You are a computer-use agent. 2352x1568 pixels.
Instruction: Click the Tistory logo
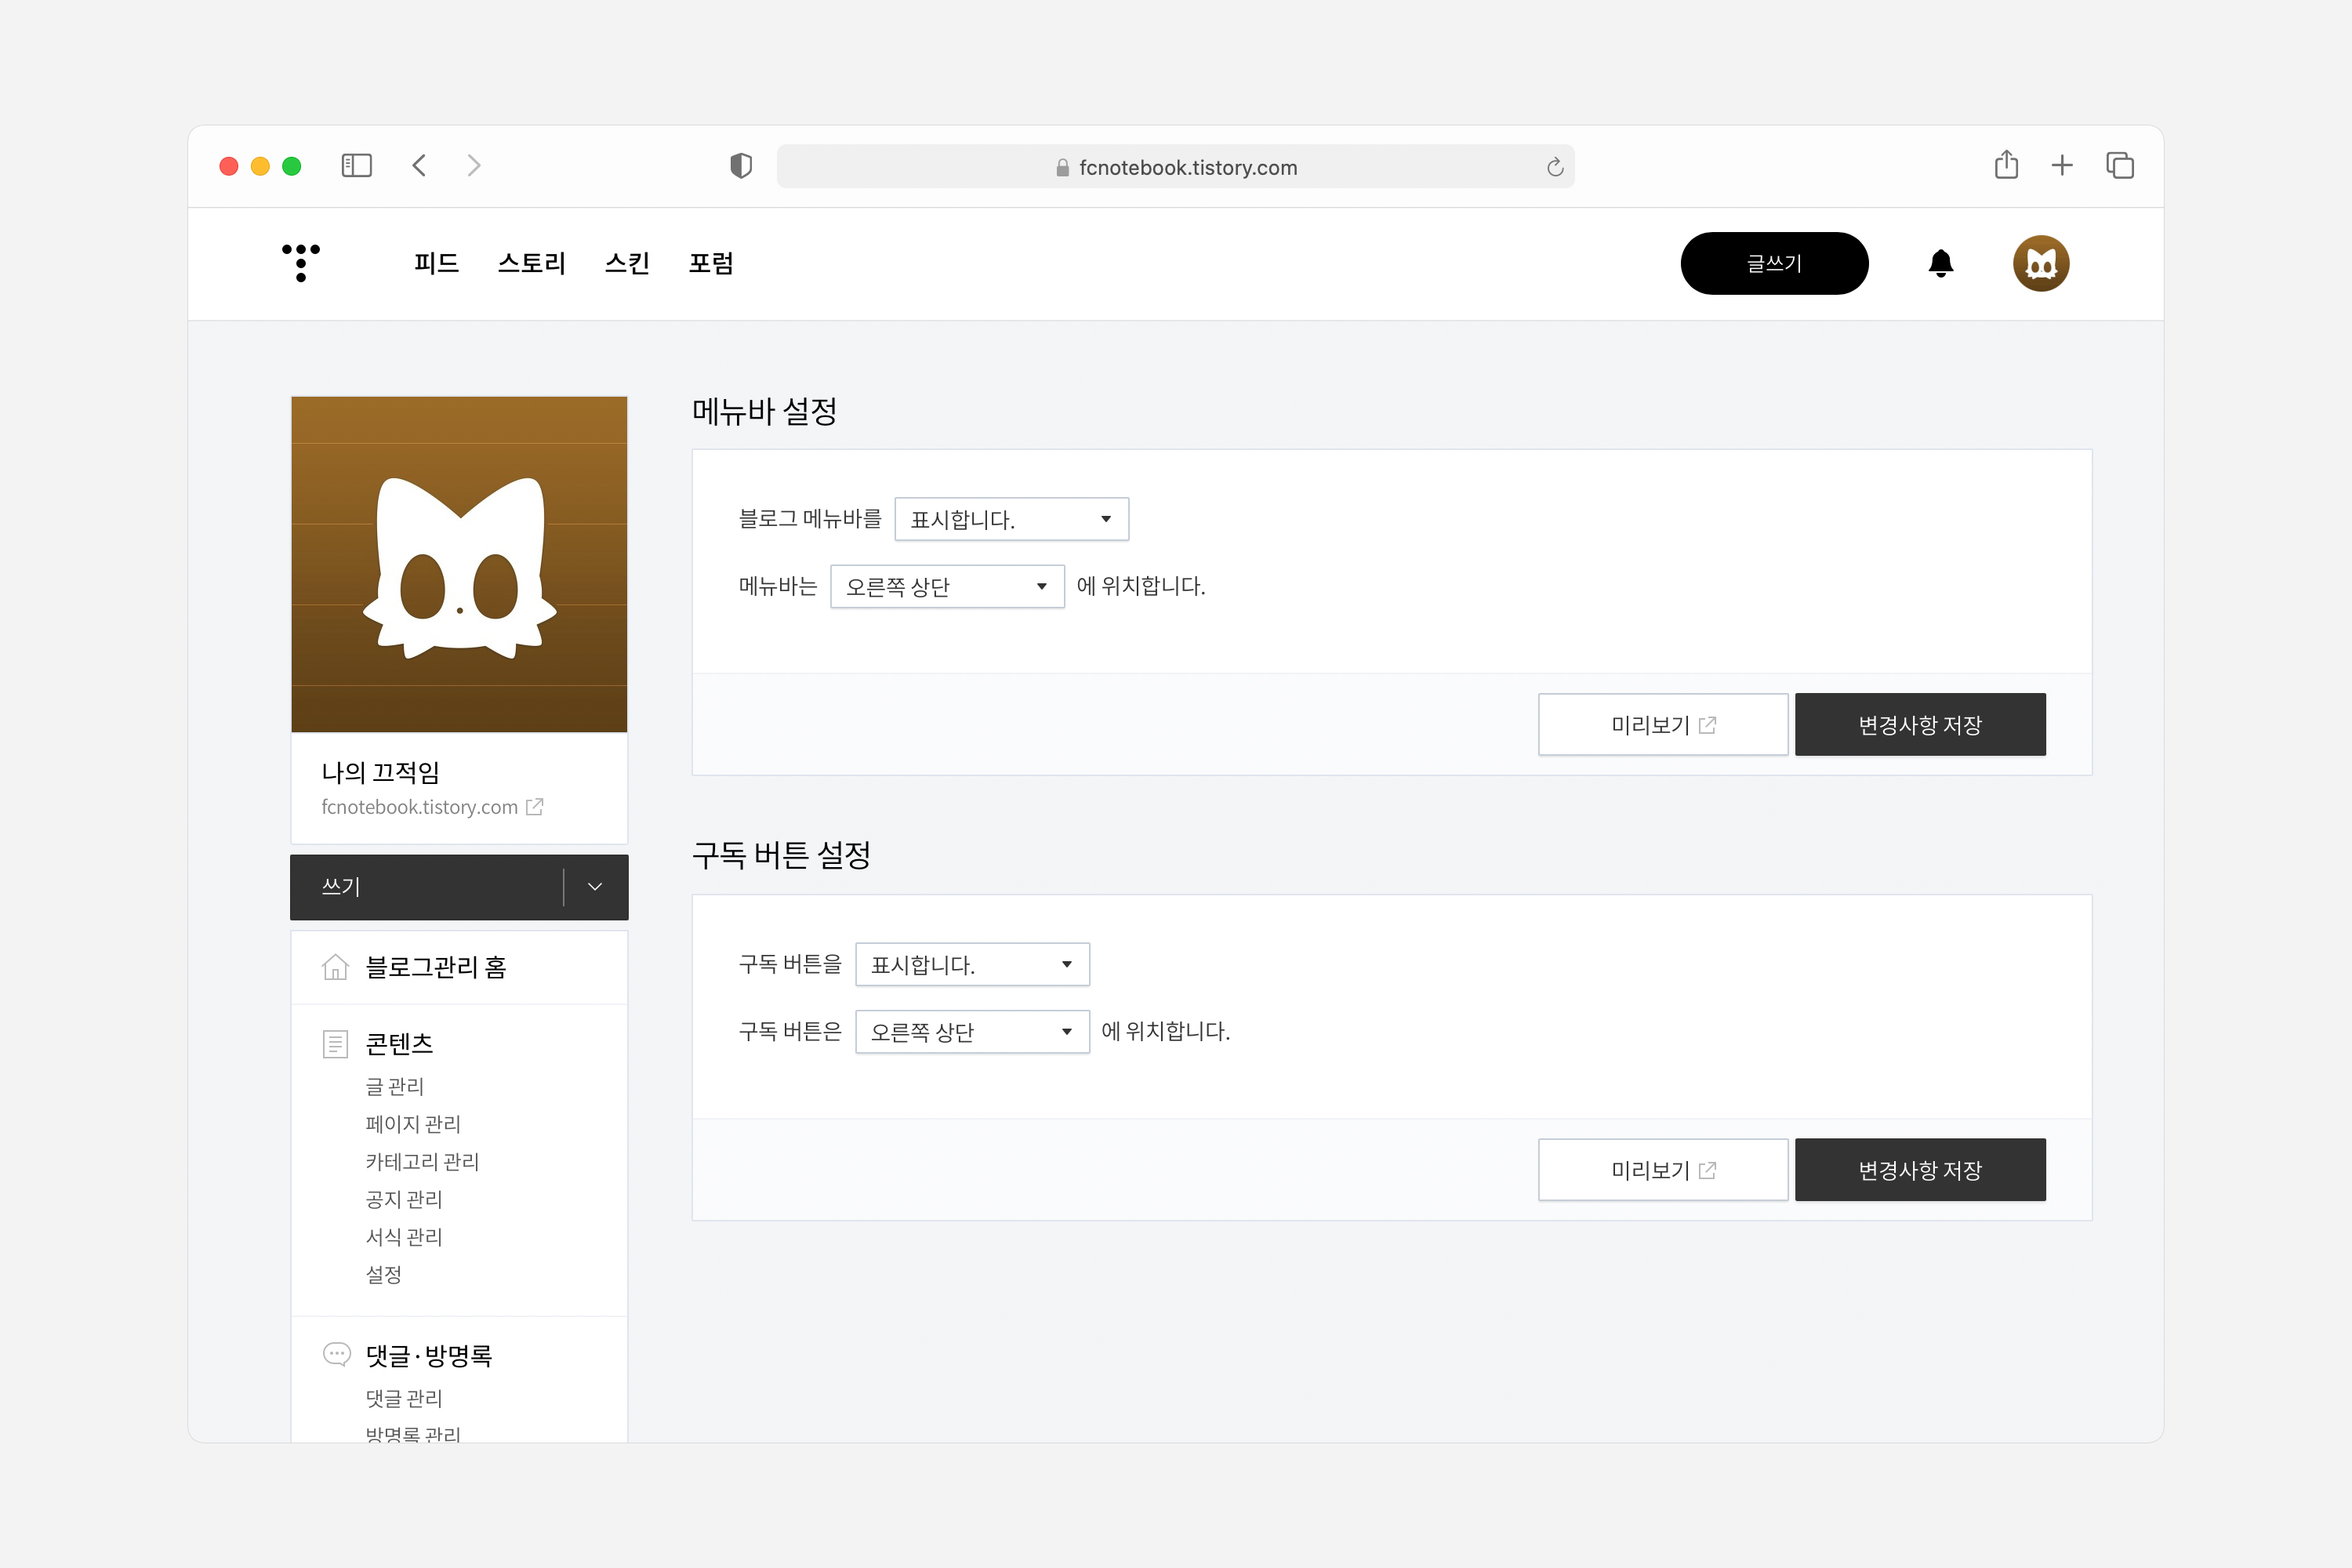point(300,263)
